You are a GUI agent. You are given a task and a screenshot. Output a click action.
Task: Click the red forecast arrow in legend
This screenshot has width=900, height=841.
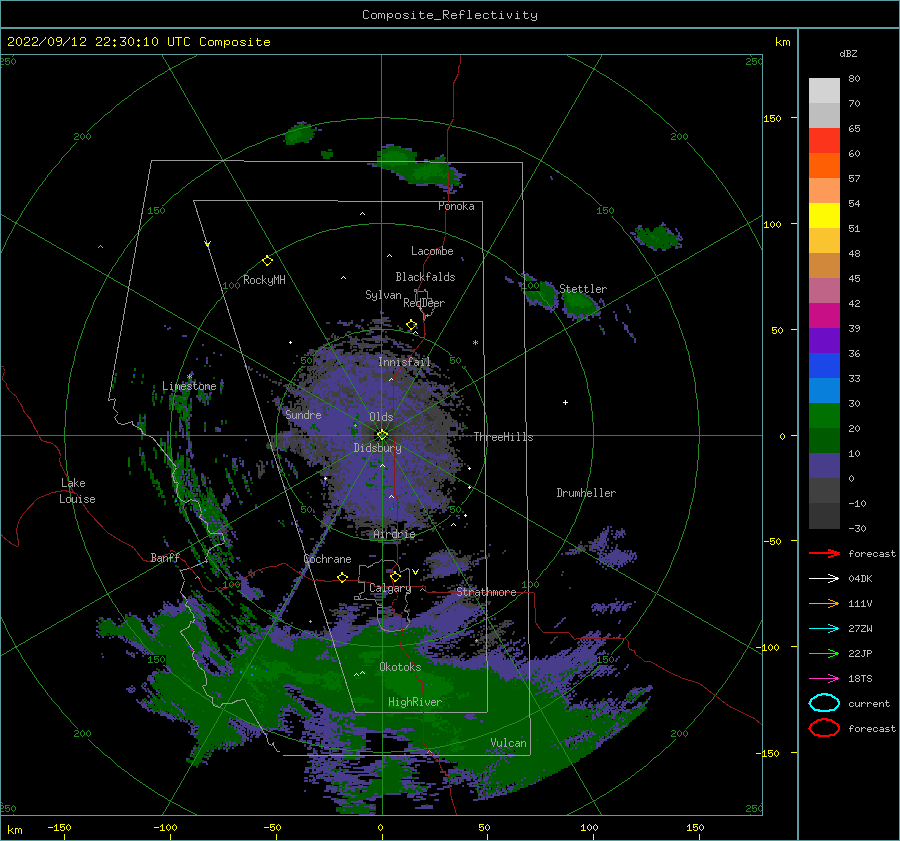pos(824,553)
